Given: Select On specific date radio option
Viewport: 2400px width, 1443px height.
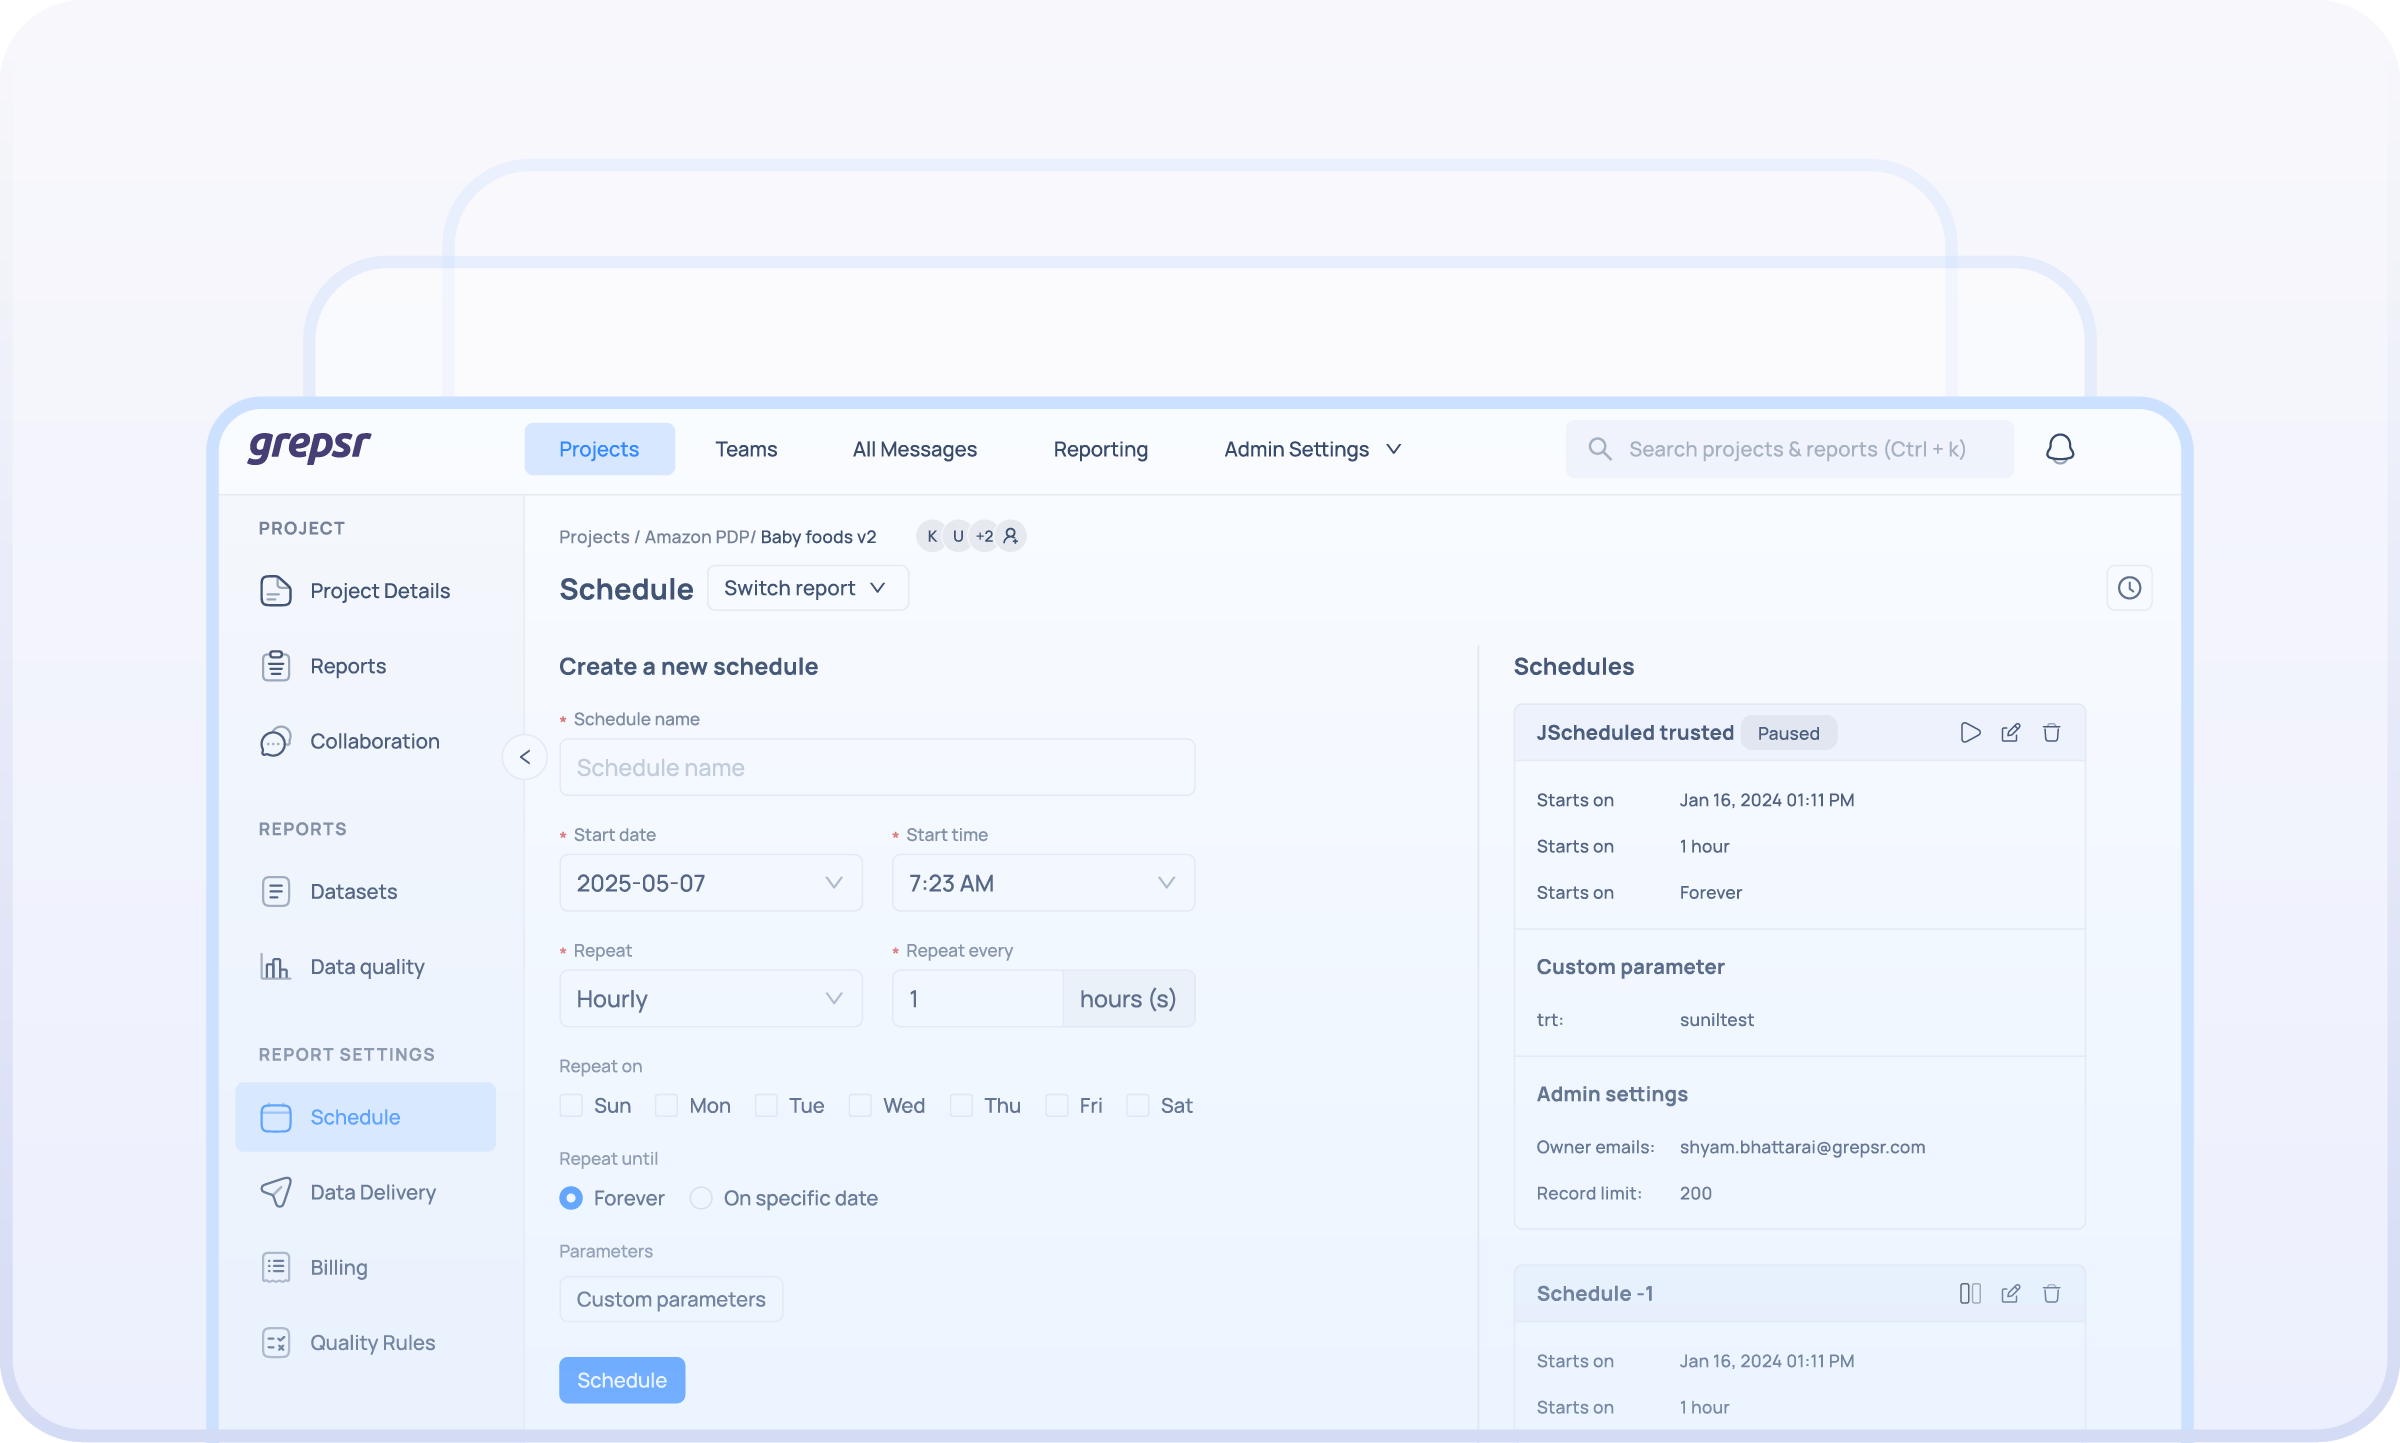Looking at the screenshot, I should (x=701, y=1198).
